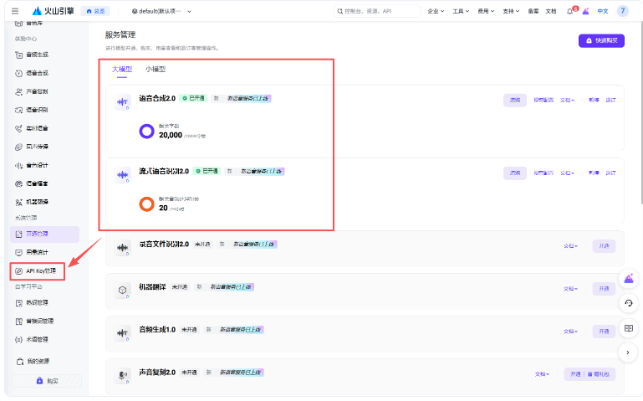Click the 开通 button for 录音文件识别2.0
643x401 pixels.
coord(604,246)
